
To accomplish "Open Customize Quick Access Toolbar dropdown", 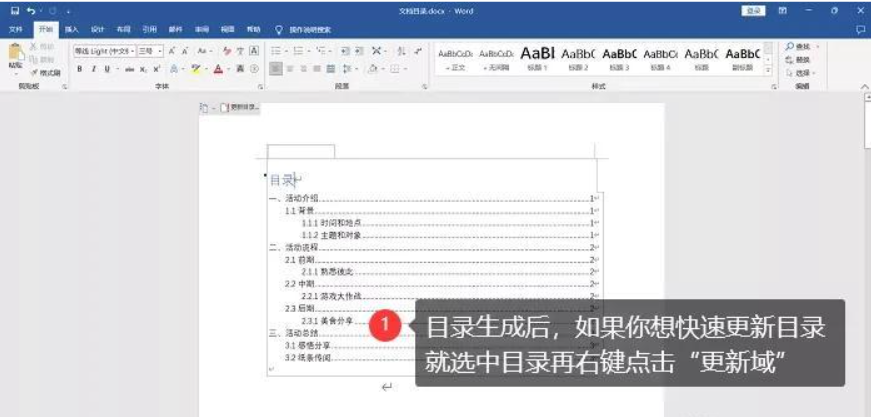I will pos(68,11).
